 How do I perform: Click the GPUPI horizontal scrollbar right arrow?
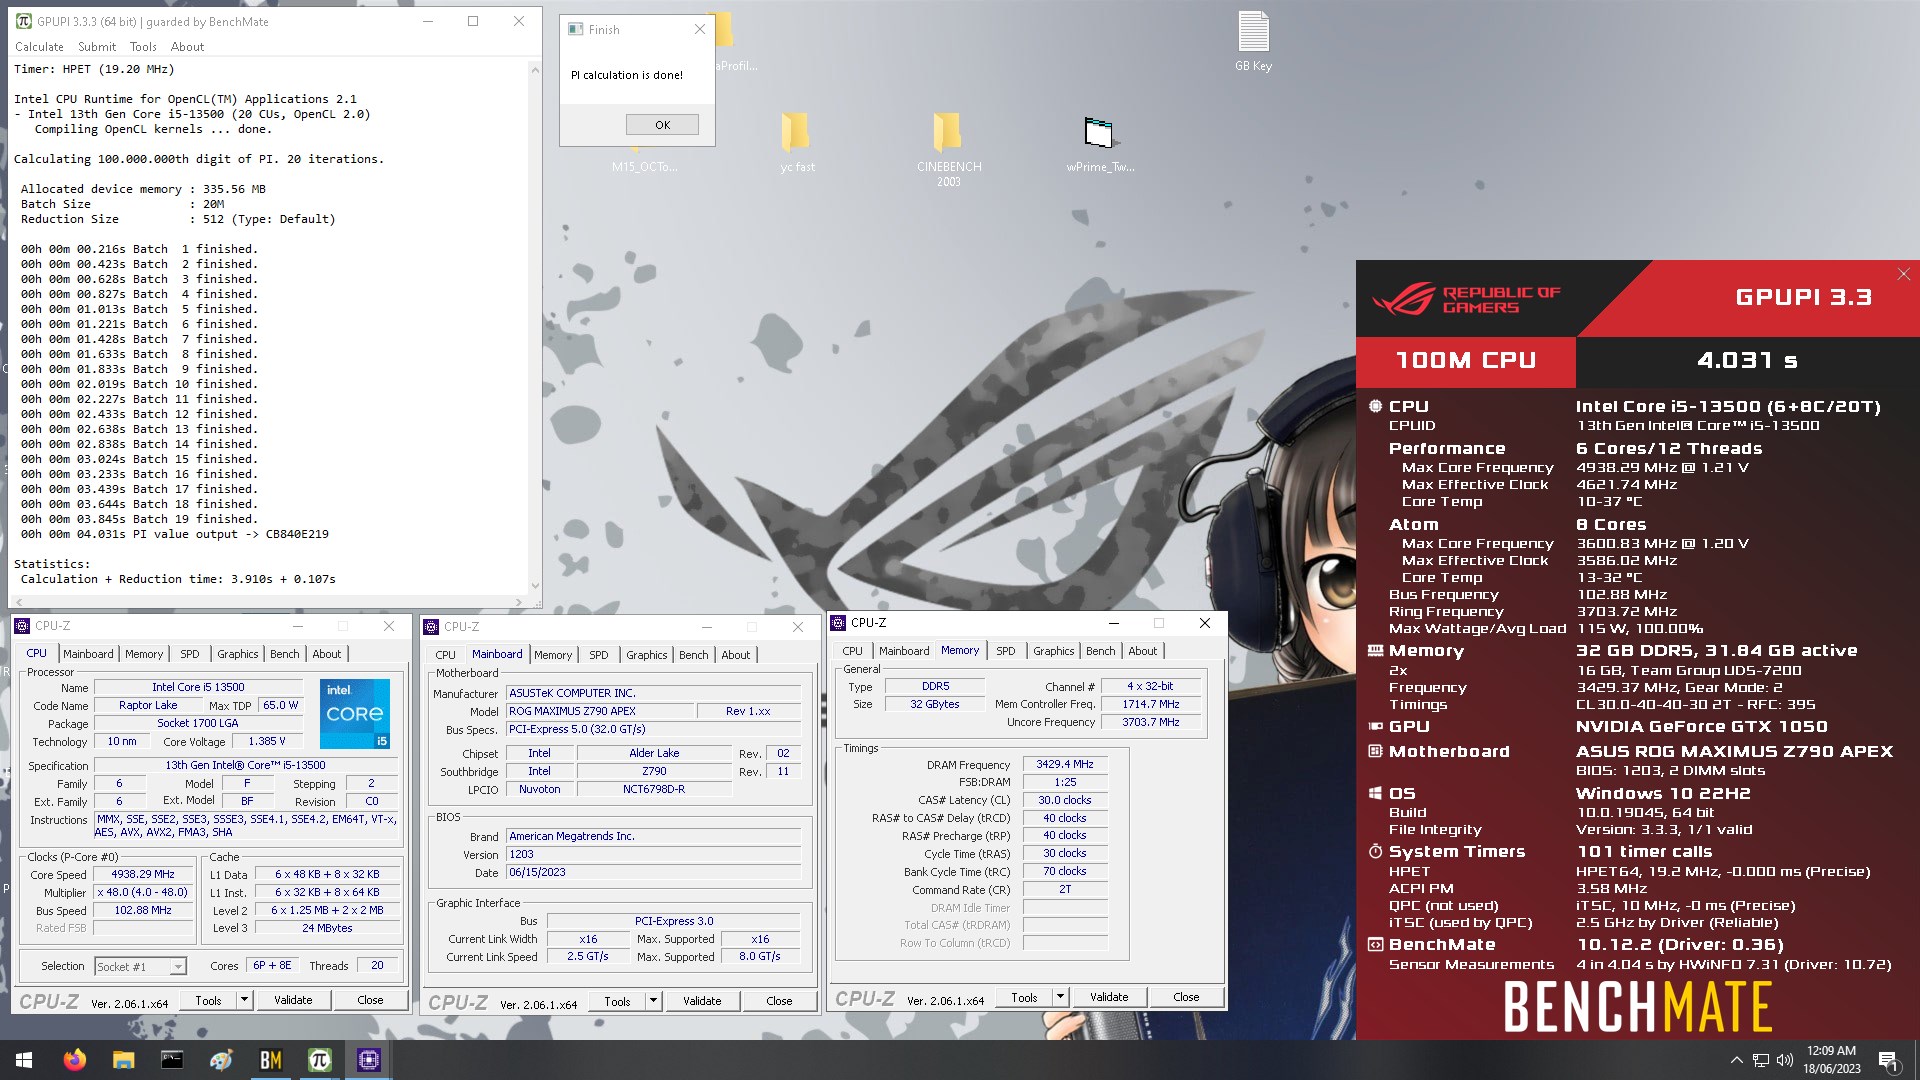519,602
